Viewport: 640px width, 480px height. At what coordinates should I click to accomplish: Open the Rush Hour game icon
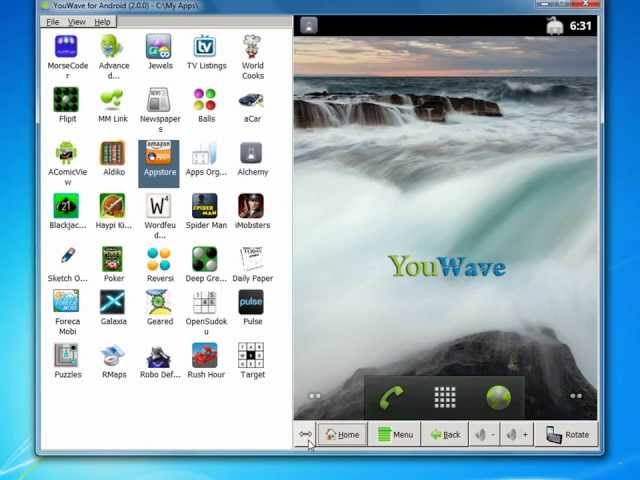click(205, 355)
